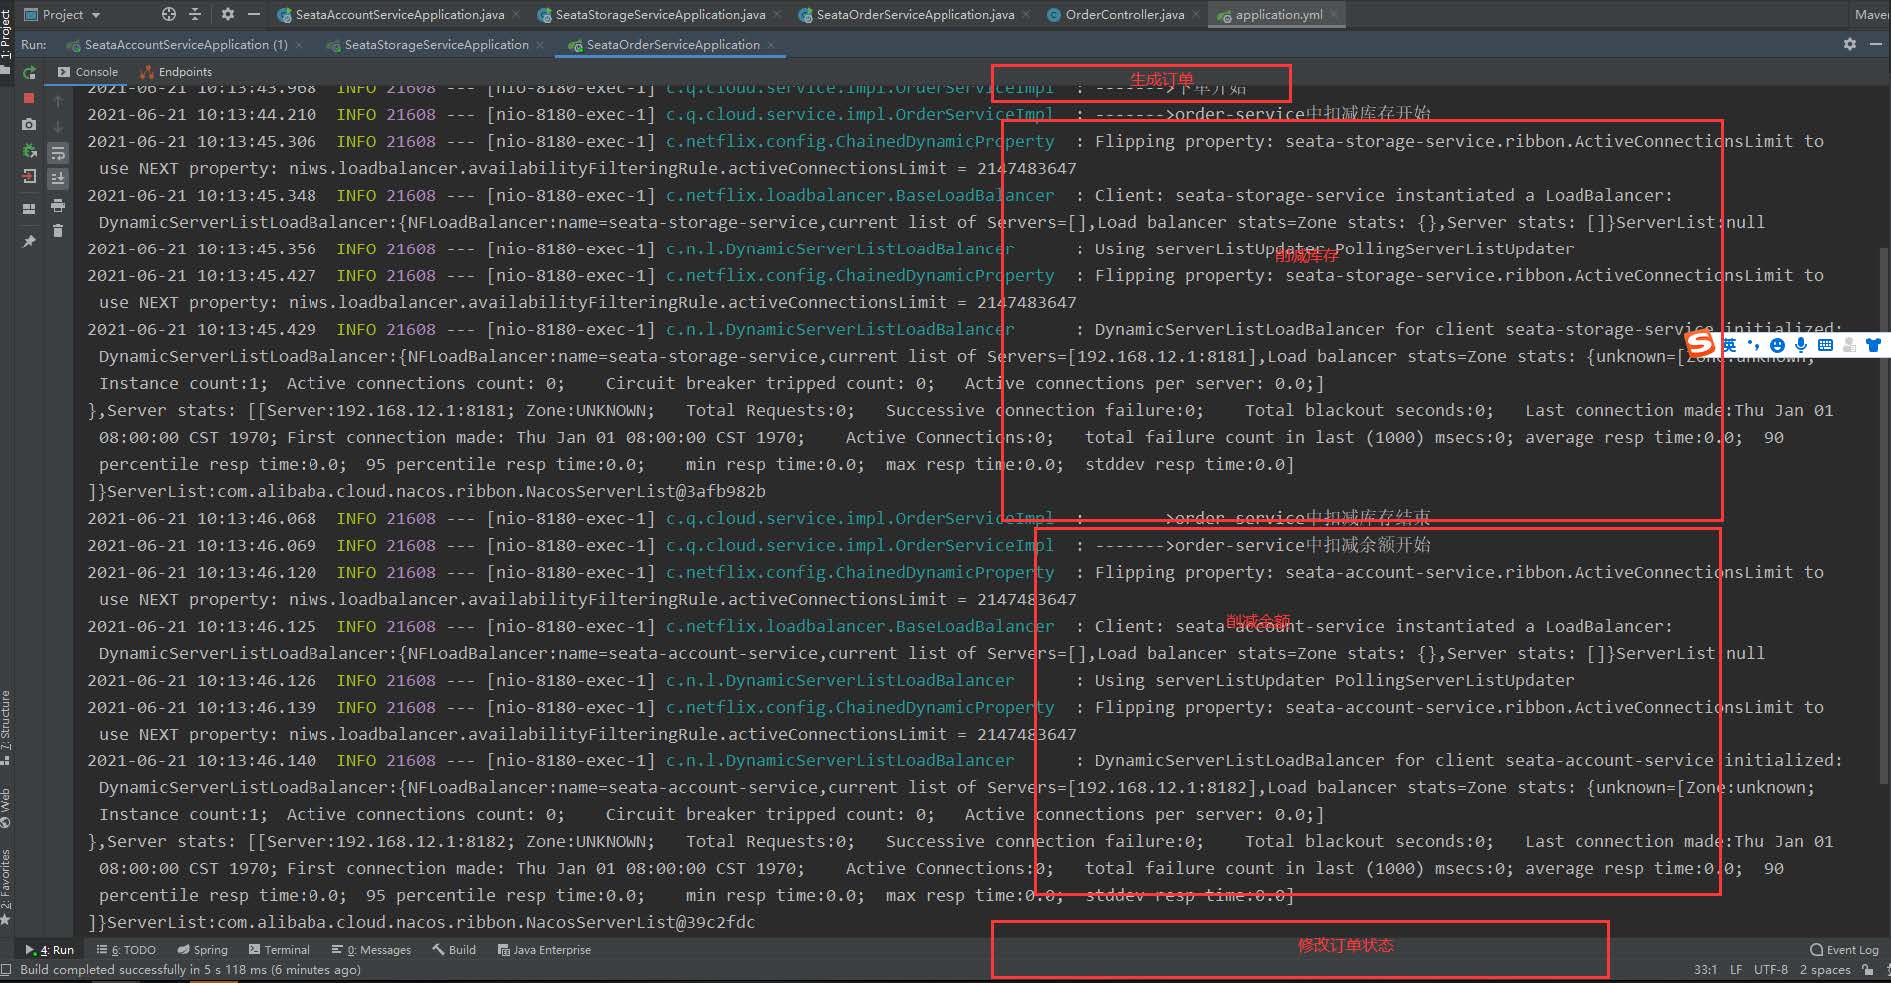Viewport: 1891px width, 983px height.
Task: Stop the running application with the red square
Action: click(x=29, y=98)
